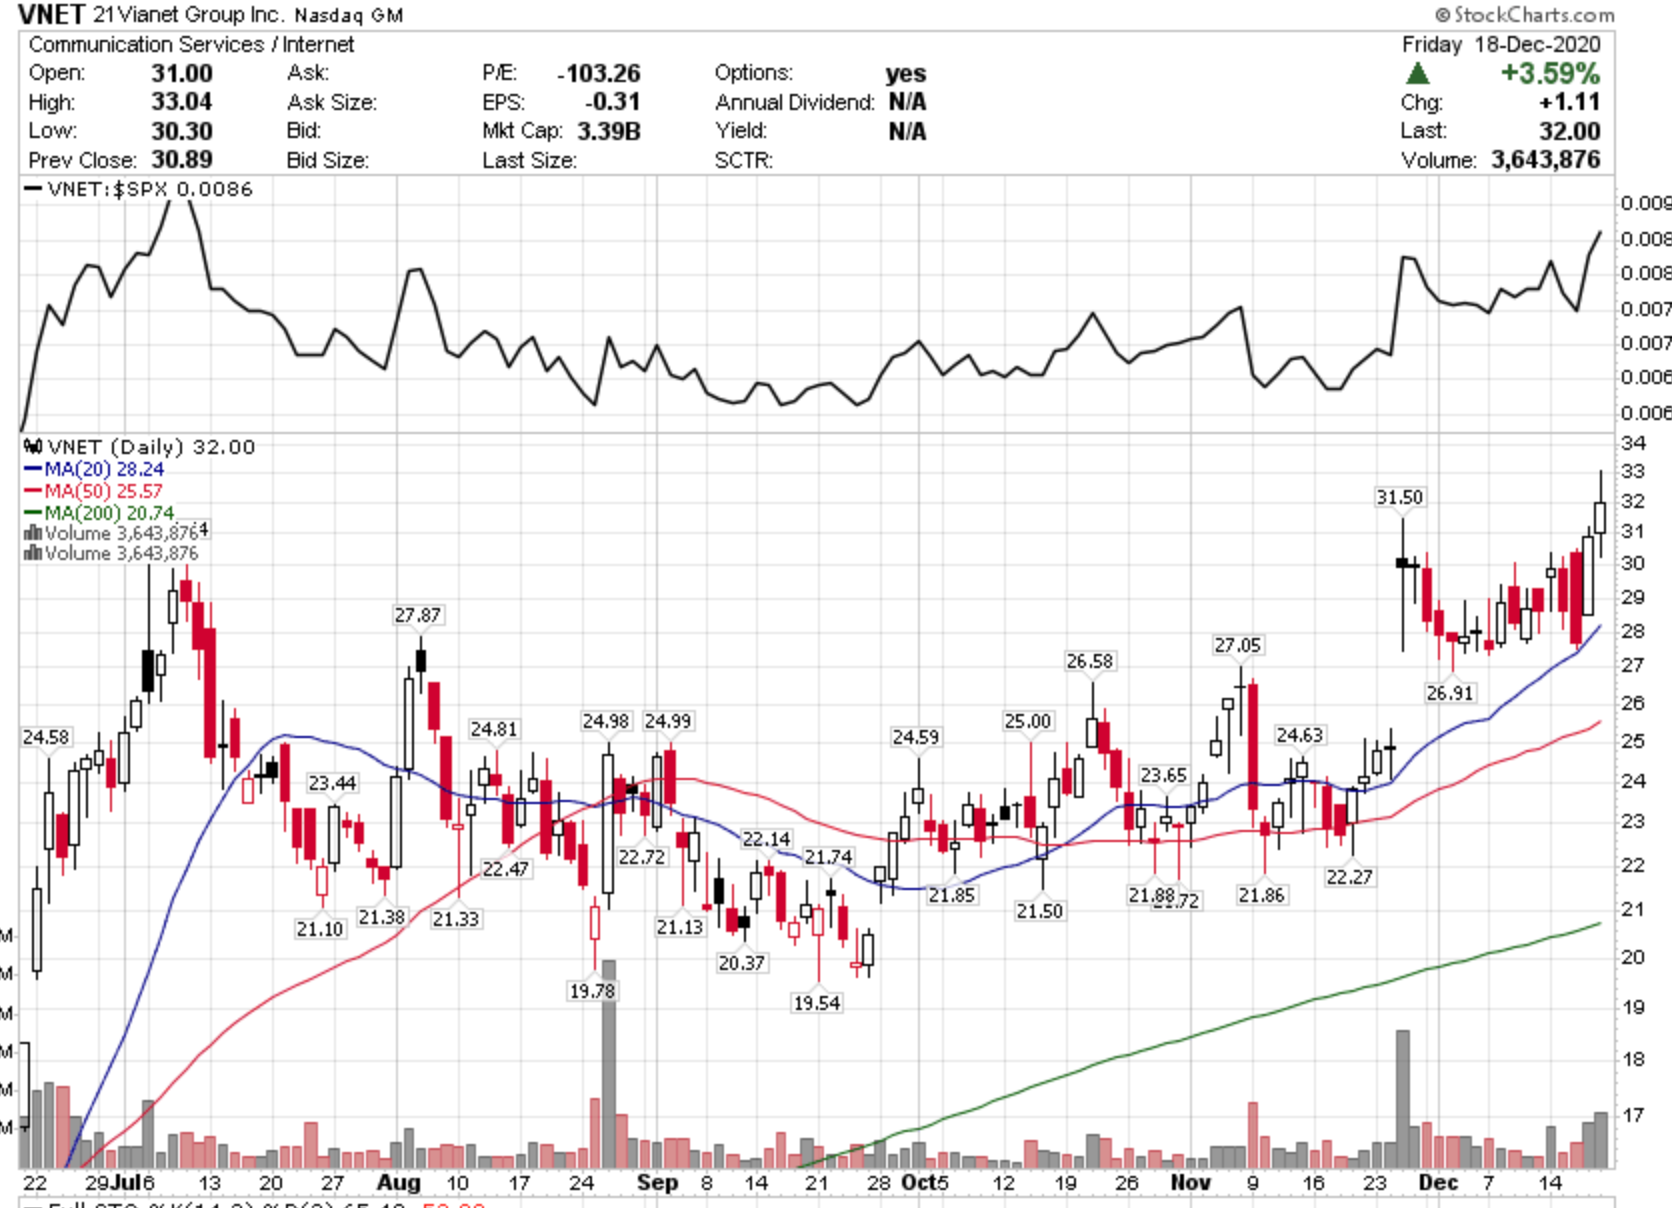Click the Sep label on date axis

[657, 1182]
